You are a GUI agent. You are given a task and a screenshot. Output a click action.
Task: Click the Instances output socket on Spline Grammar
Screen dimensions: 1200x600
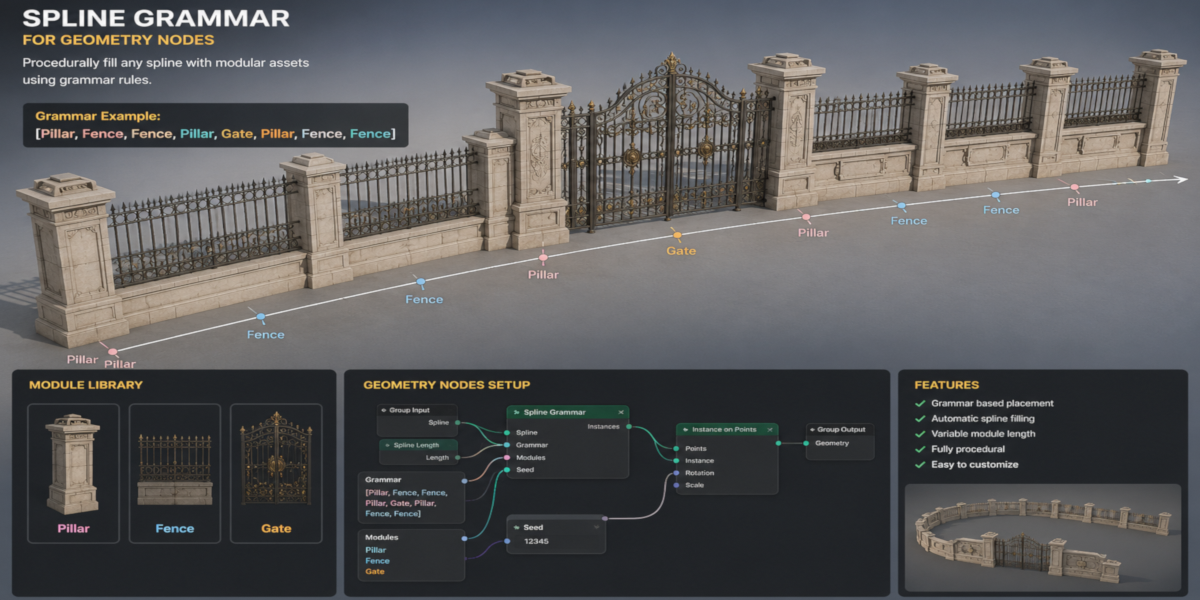[x=629, y=427]
